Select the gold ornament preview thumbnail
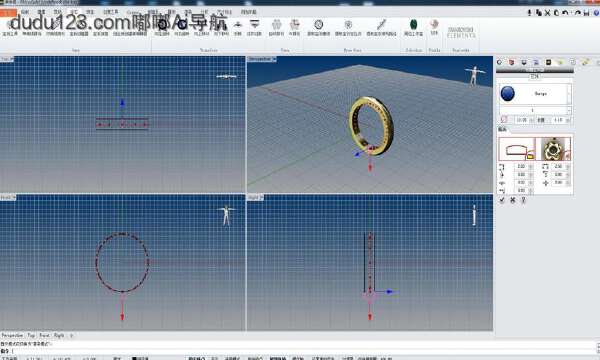600x360 pixels. click(553, 149)
